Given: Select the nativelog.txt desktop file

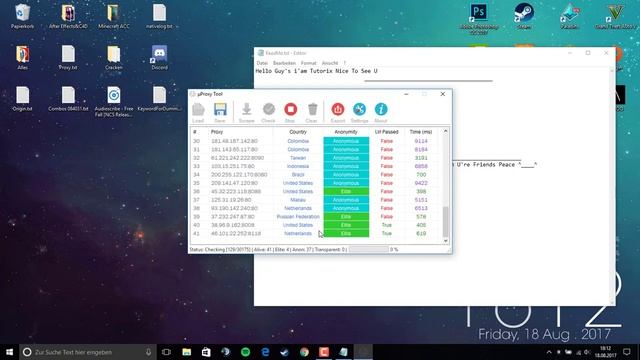Looking at the screenshot, I should [x=159, y=16].
